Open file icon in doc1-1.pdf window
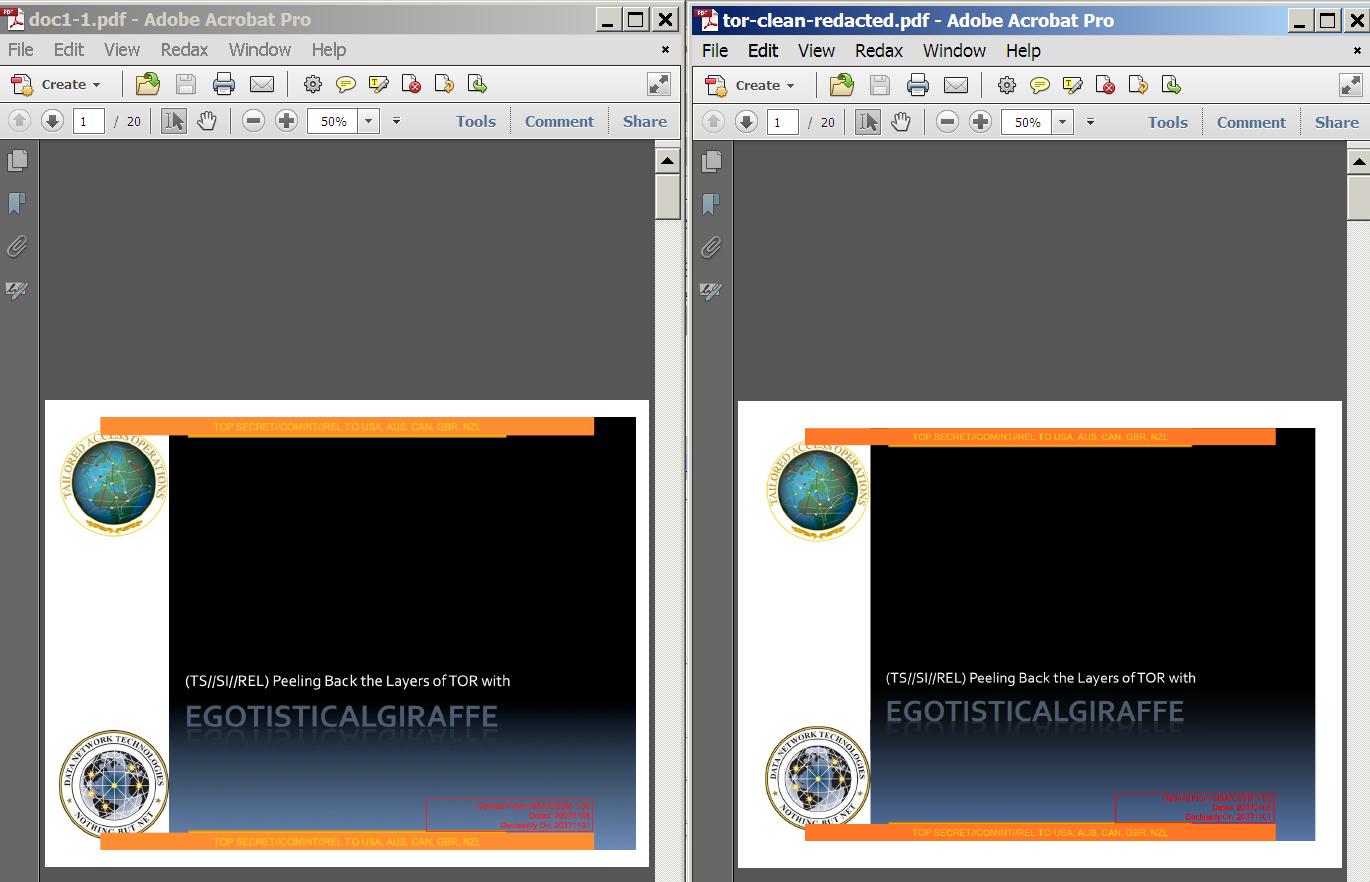Image resolution: width=1370 pixels, height=882 pixels. pos(148,85)
